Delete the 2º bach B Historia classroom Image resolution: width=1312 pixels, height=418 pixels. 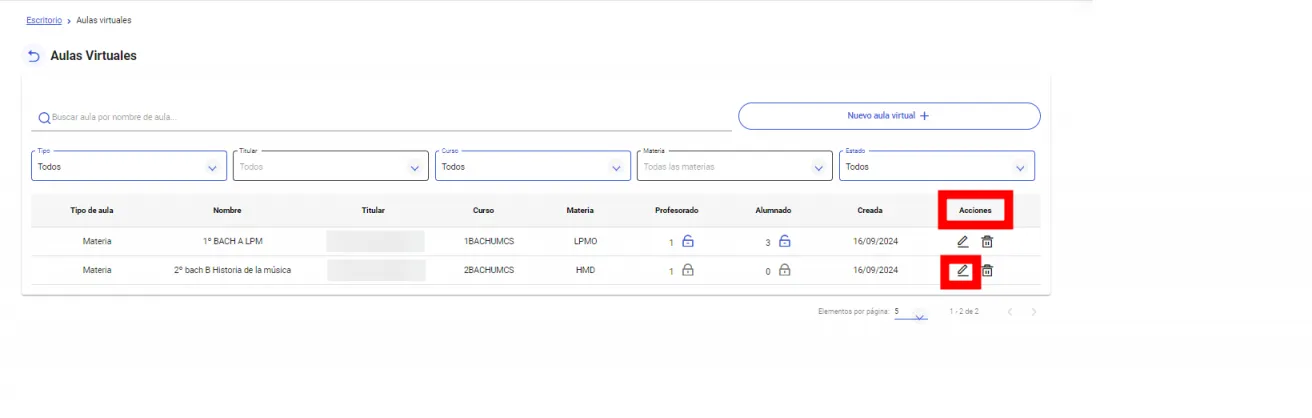click(987, 270)
